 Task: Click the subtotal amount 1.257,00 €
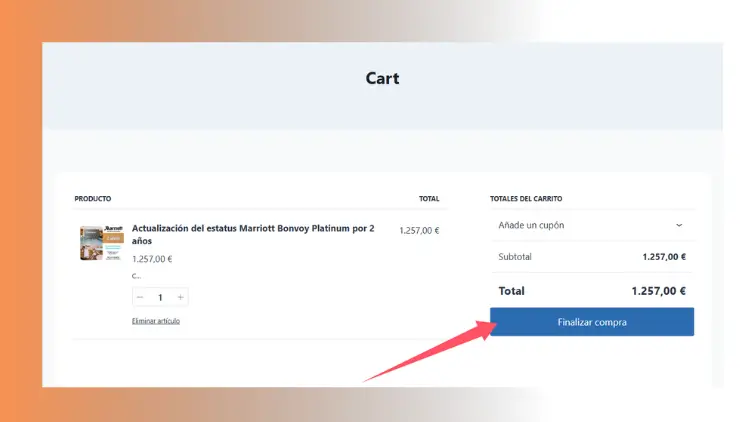(x=663, y=257)
